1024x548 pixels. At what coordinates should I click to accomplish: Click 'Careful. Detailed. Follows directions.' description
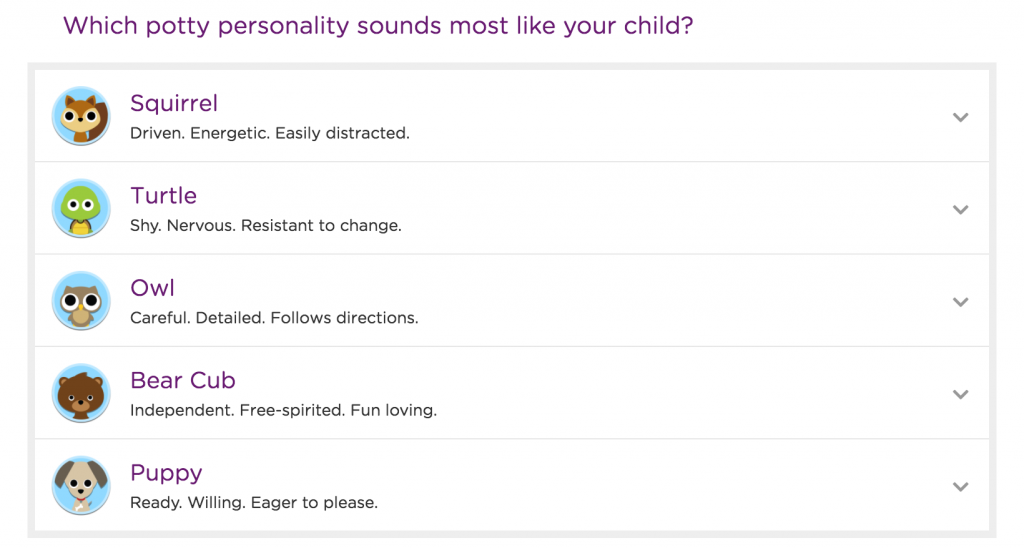(x=274, y=318)
